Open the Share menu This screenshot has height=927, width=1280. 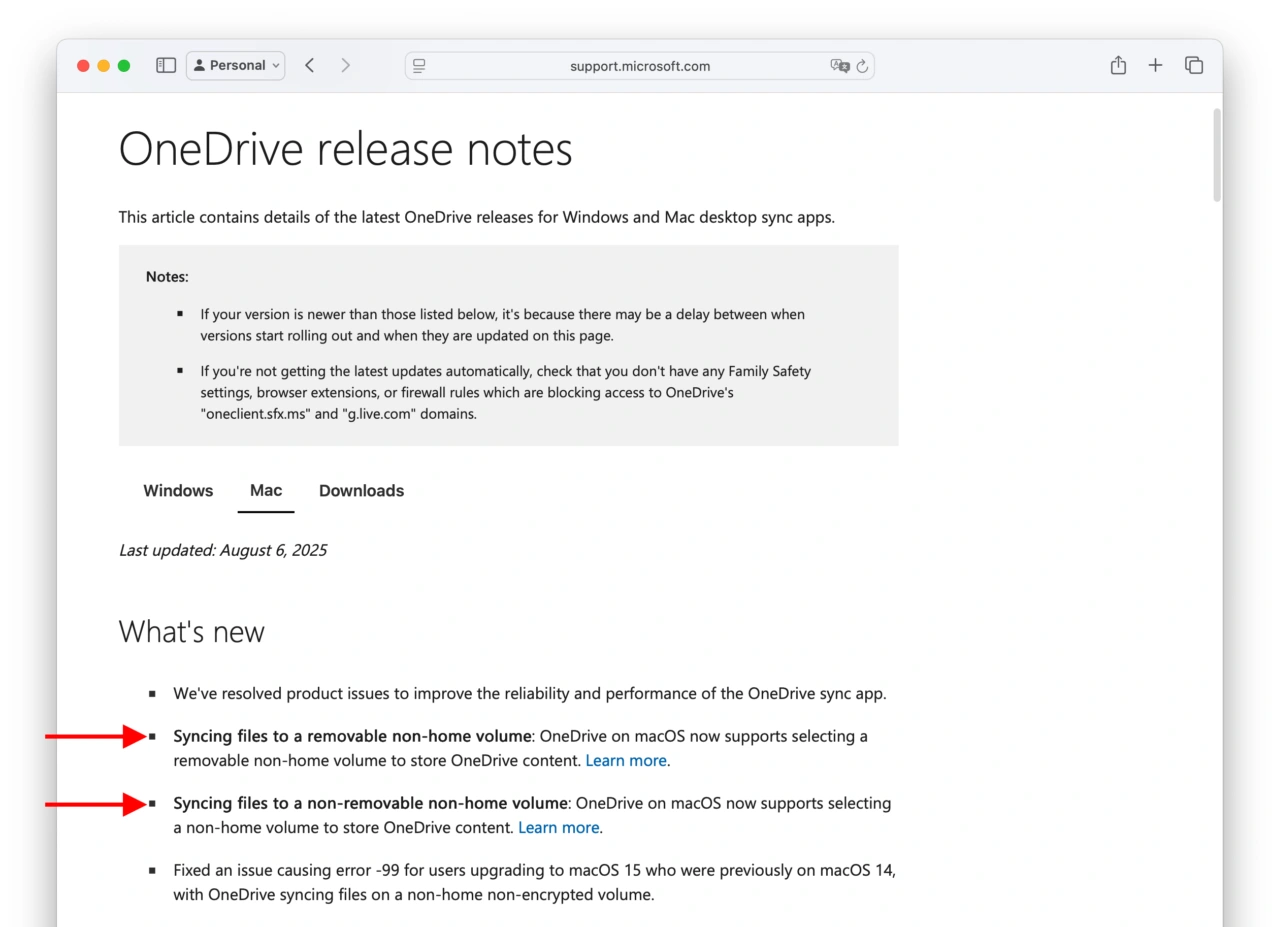[x=1118, y=65]
